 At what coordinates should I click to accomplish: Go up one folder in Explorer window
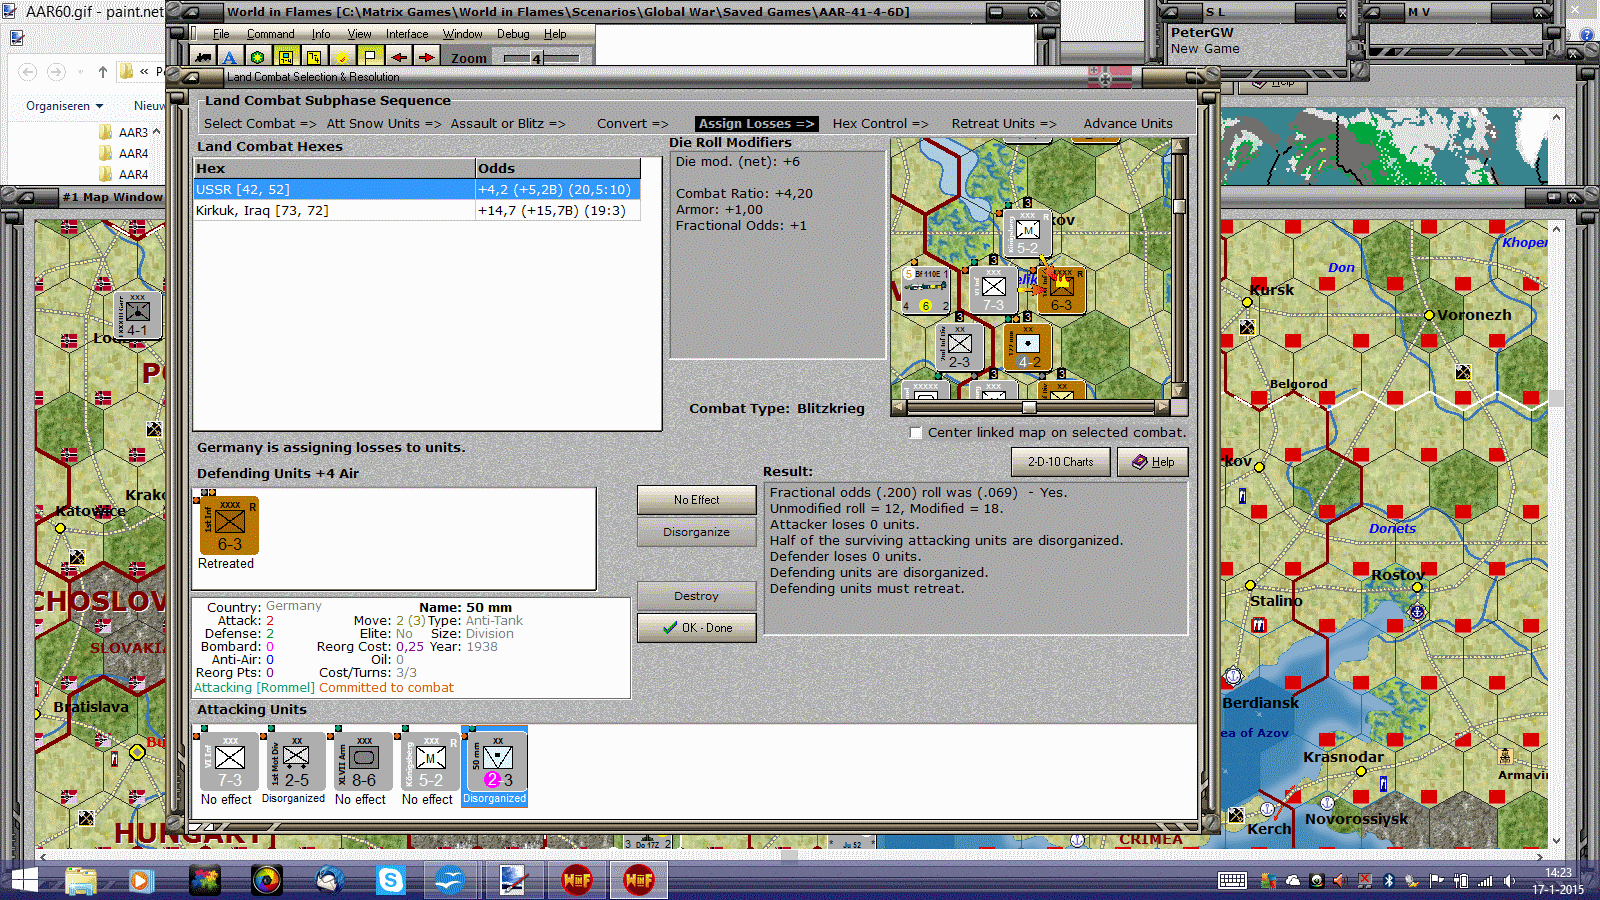102,72
